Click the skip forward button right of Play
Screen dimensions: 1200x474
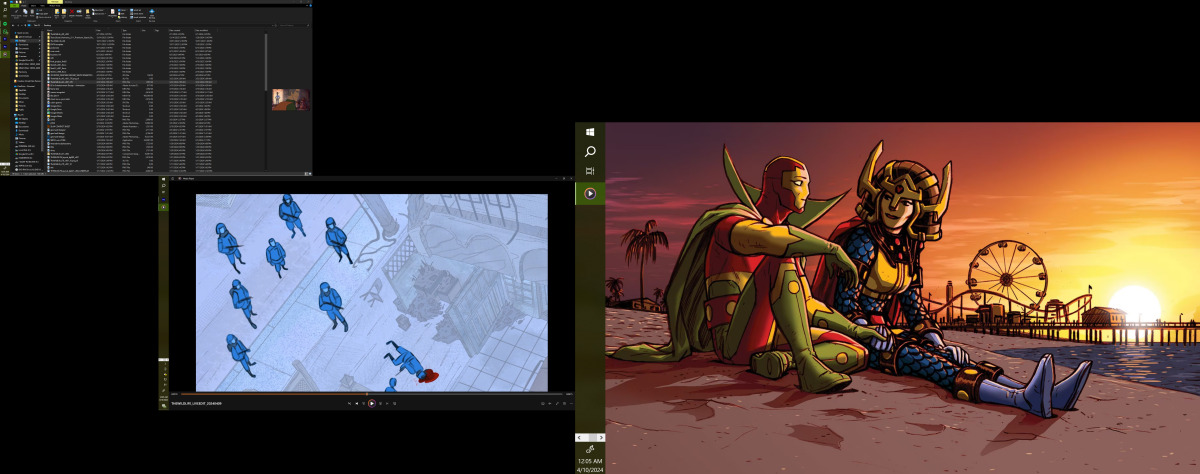point(380,403)
